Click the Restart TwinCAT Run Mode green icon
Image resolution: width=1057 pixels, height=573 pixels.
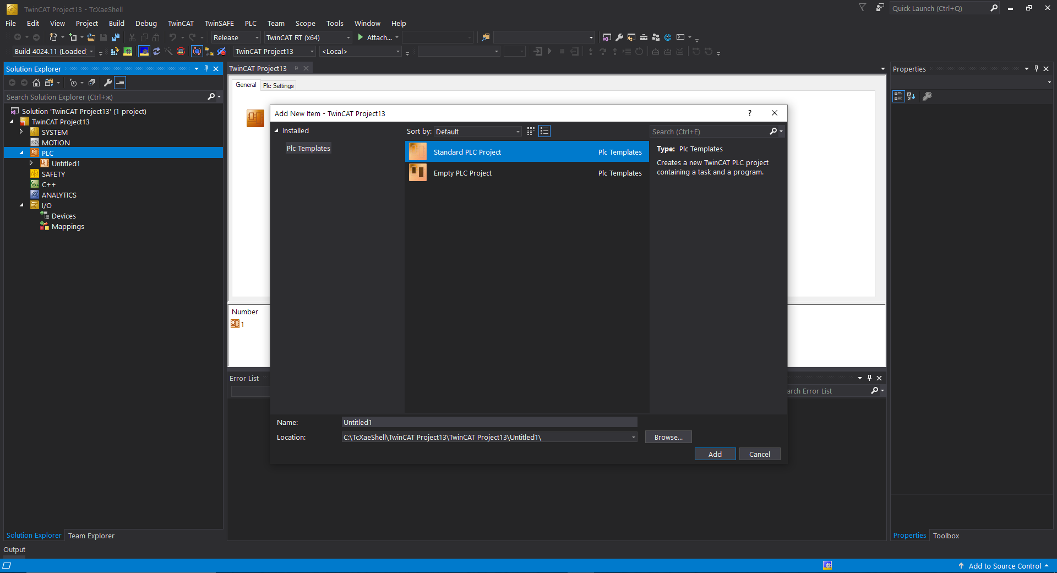[x=127, y=51]
